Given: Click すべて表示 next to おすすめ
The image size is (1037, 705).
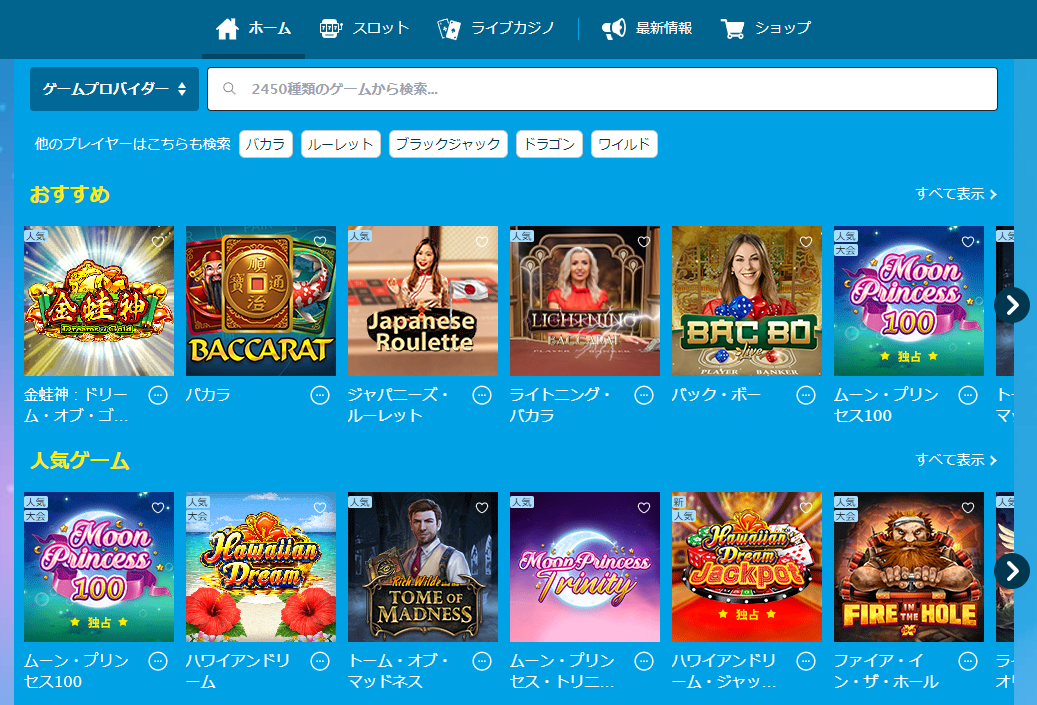Looking at the screenshot, I should 956,194.
